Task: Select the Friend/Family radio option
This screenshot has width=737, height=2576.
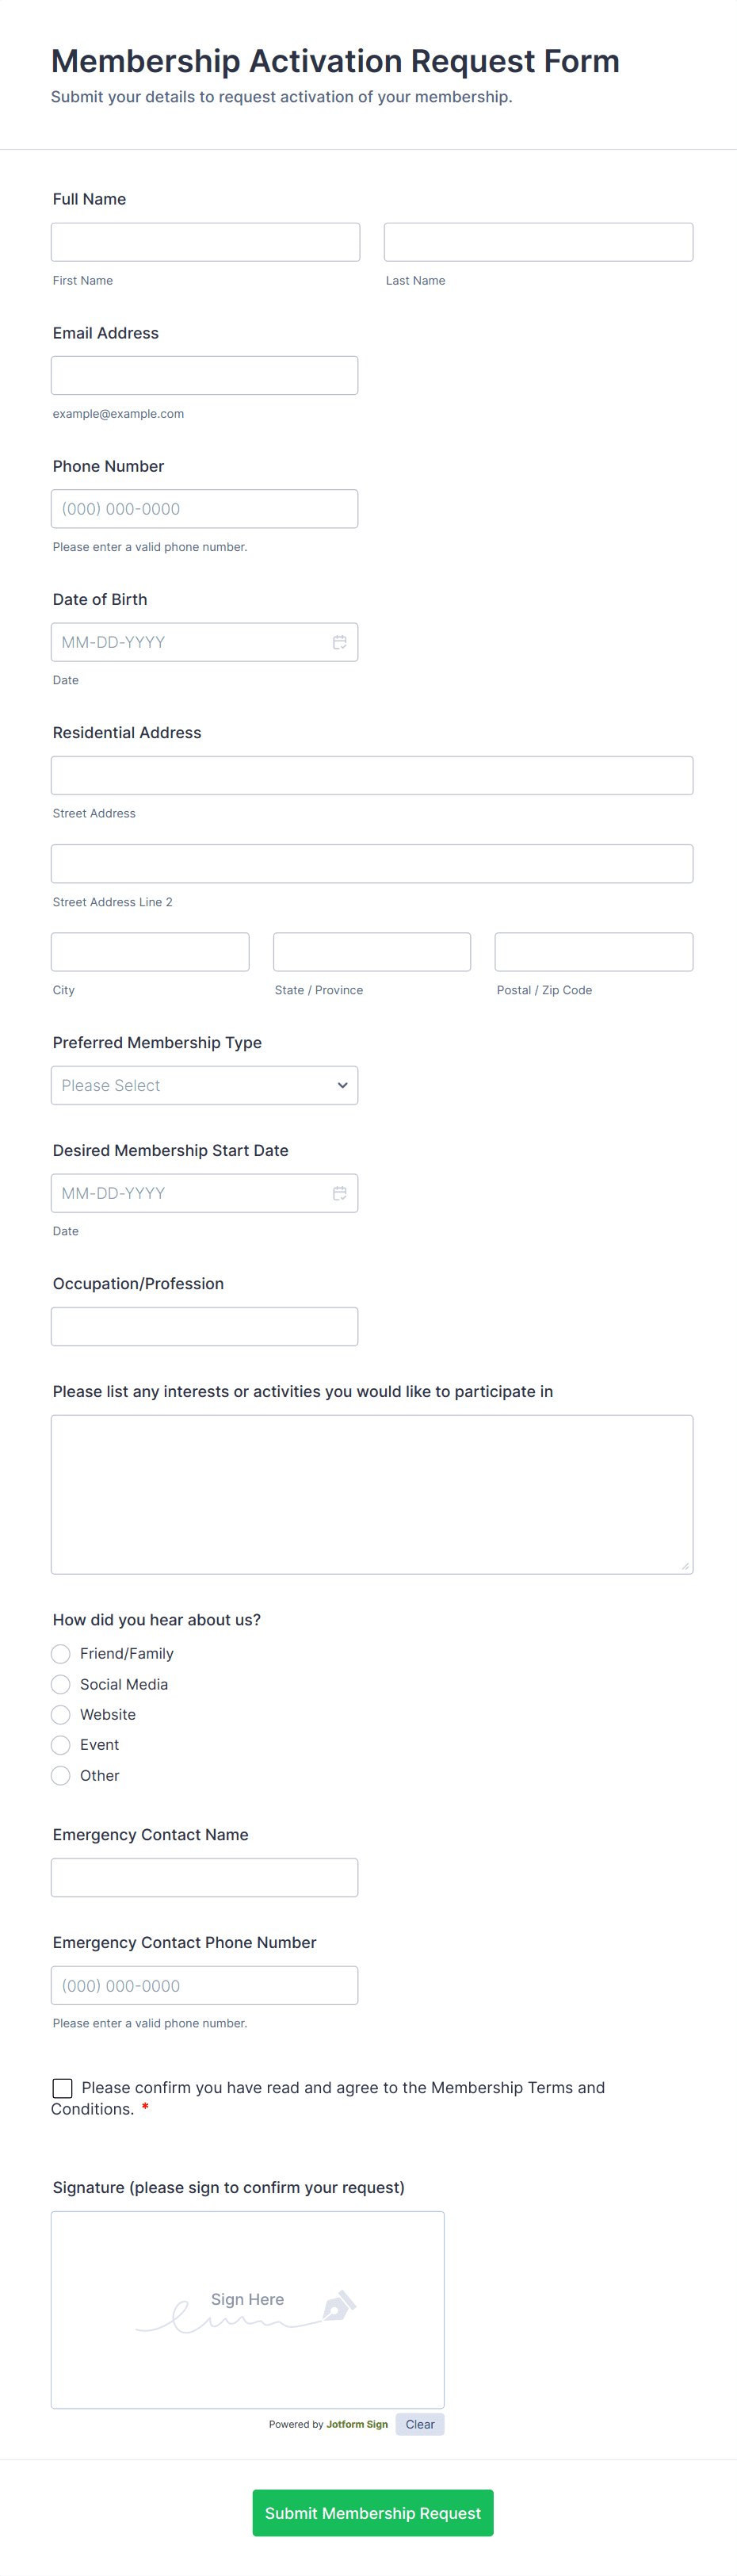Action: point(61,1654)
